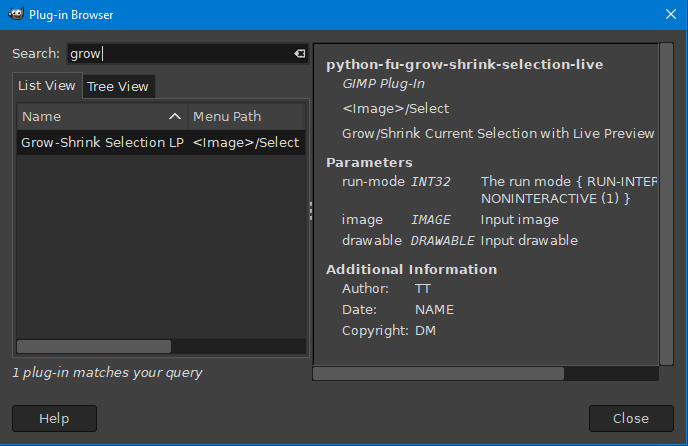
Task: Click the 'Additional Information' heading
Action: [x=412, y=269]
